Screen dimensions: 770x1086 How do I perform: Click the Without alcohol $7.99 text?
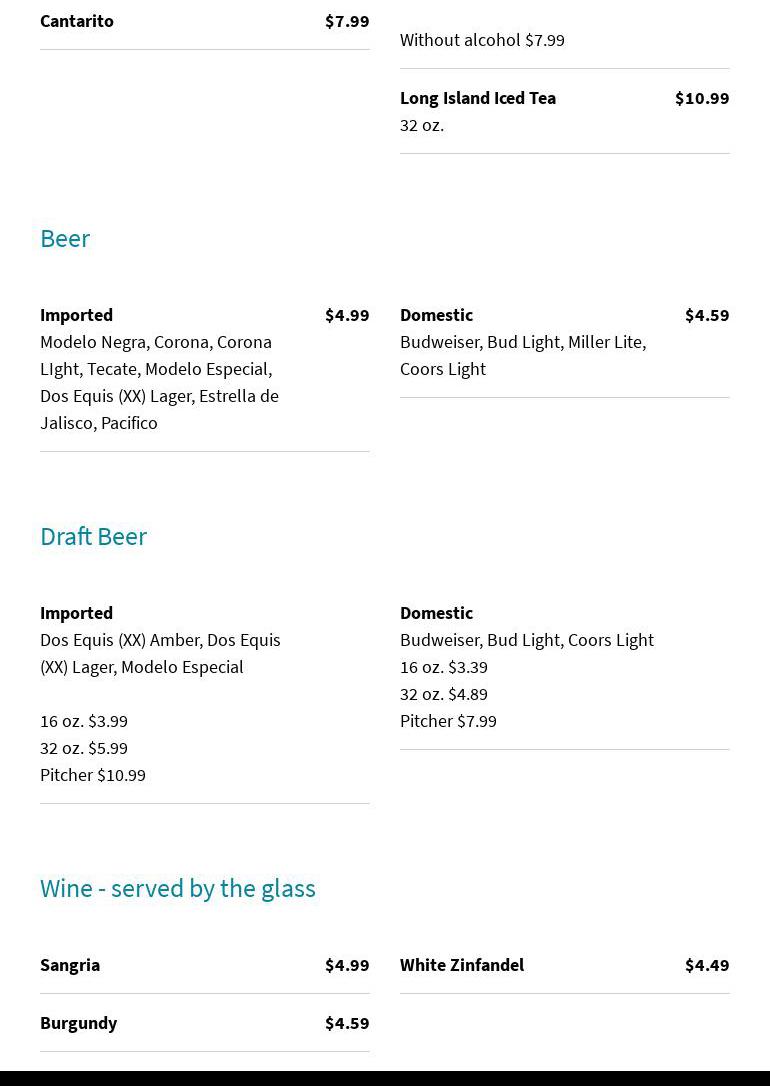(x=482, y=40)
